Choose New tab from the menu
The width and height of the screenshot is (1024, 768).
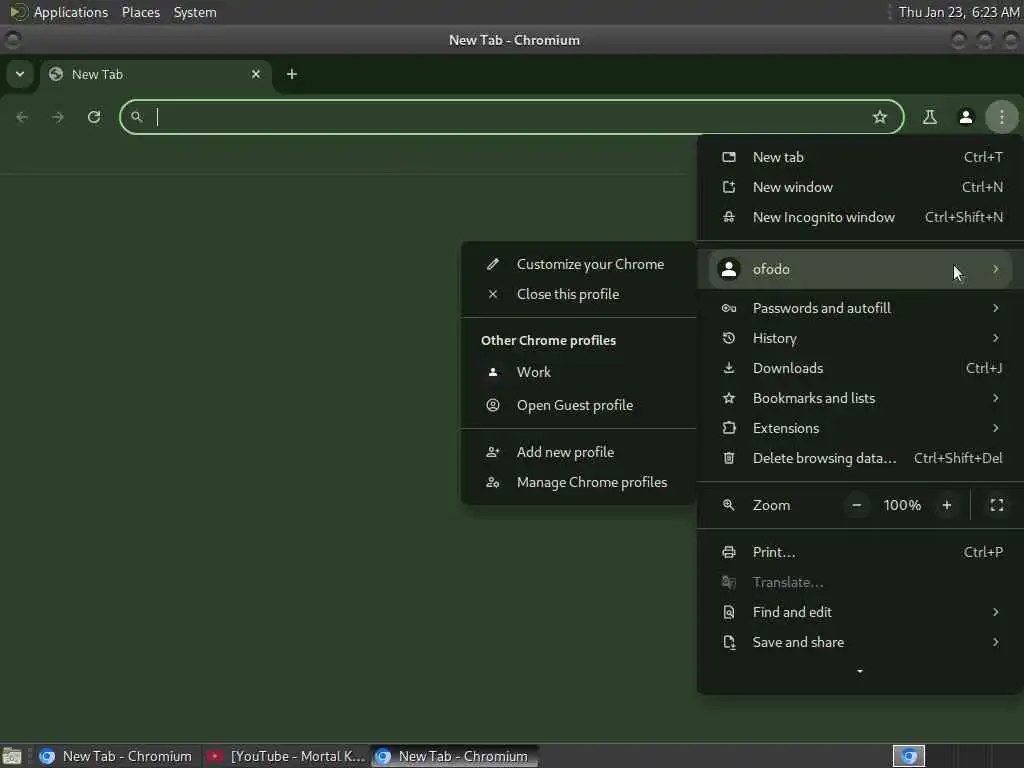tap(861, 157)
